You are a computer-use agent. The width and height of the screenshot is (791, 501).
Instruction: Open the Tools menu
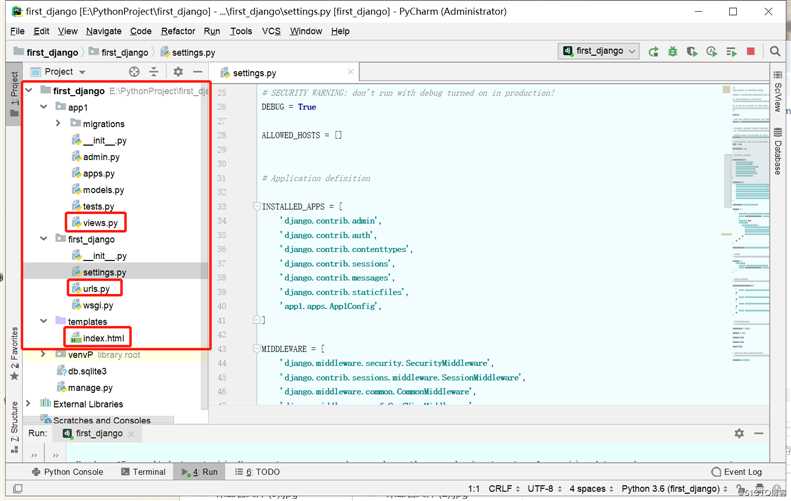(241, 31)
